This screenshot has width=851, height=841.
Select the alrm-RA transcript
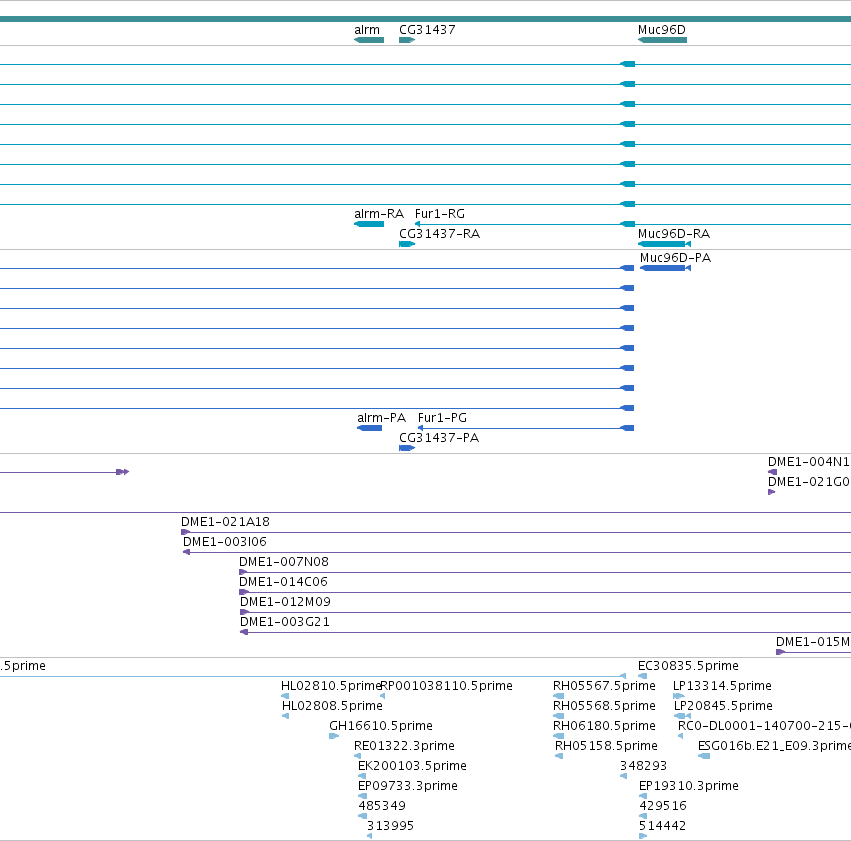(x=369, y=224)
